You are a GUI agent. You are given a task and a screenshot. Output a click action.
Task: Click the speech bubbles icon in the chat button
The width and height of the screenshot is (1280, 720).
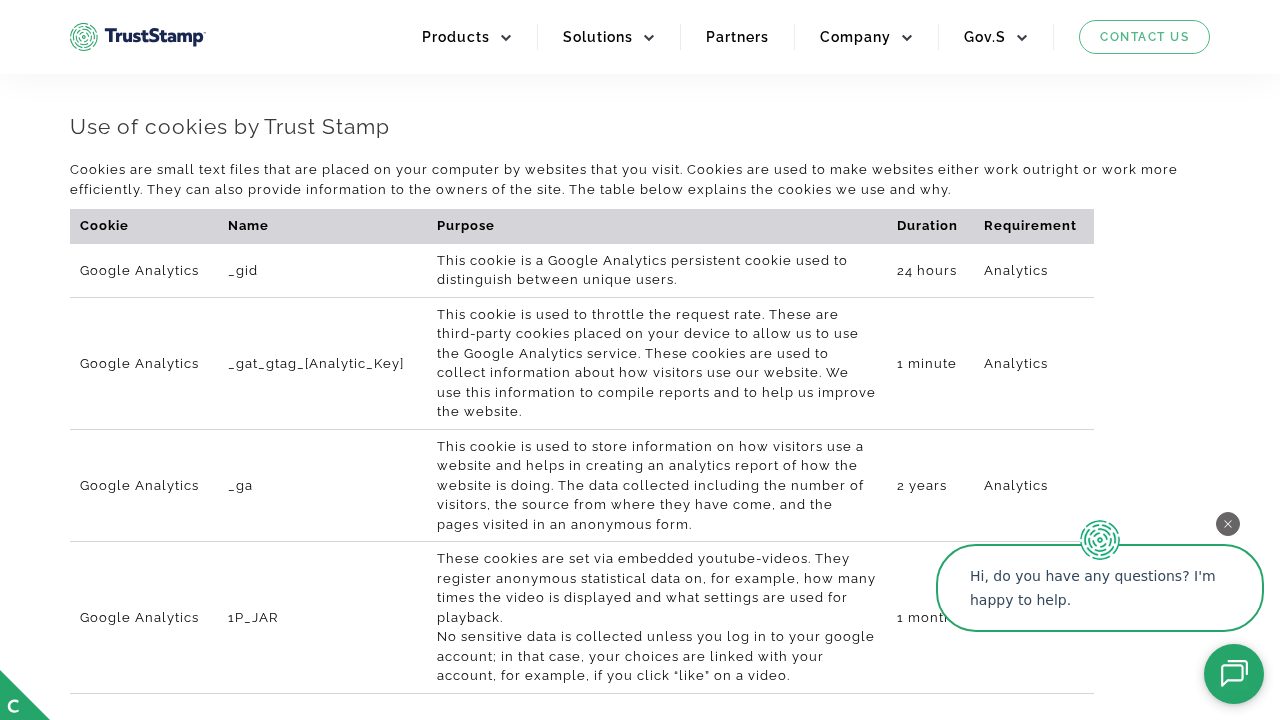pyautogui.click(x=1234, y=674)
